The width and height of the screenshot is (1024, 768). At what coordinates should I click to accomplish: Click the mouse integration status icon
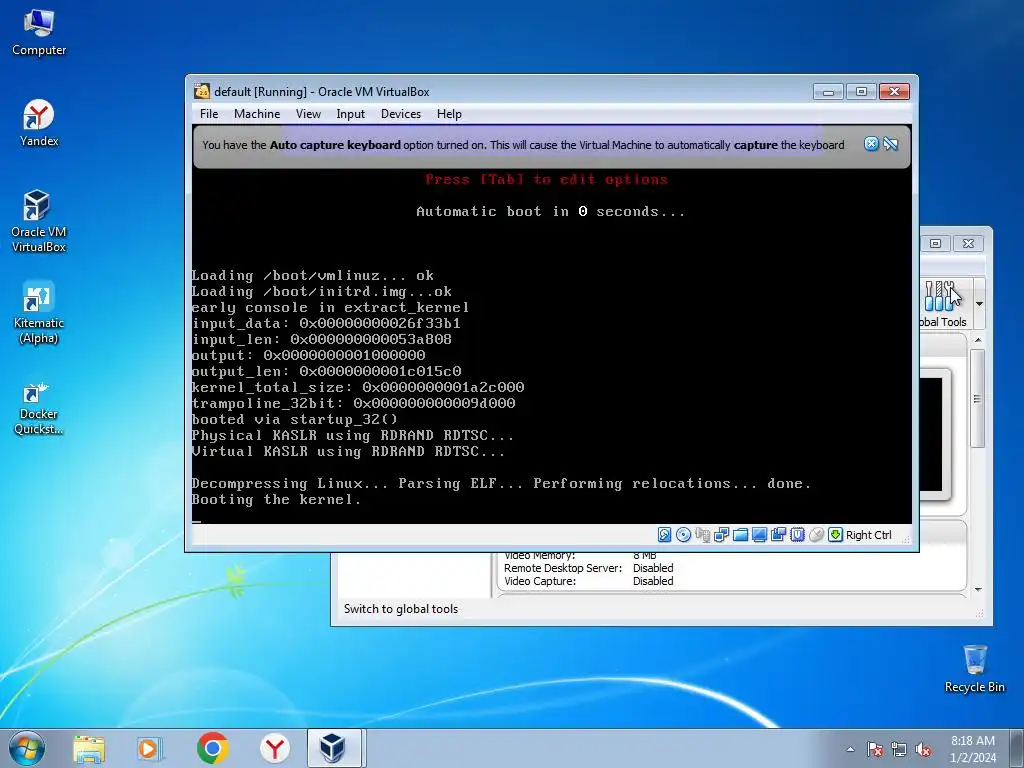816,535
